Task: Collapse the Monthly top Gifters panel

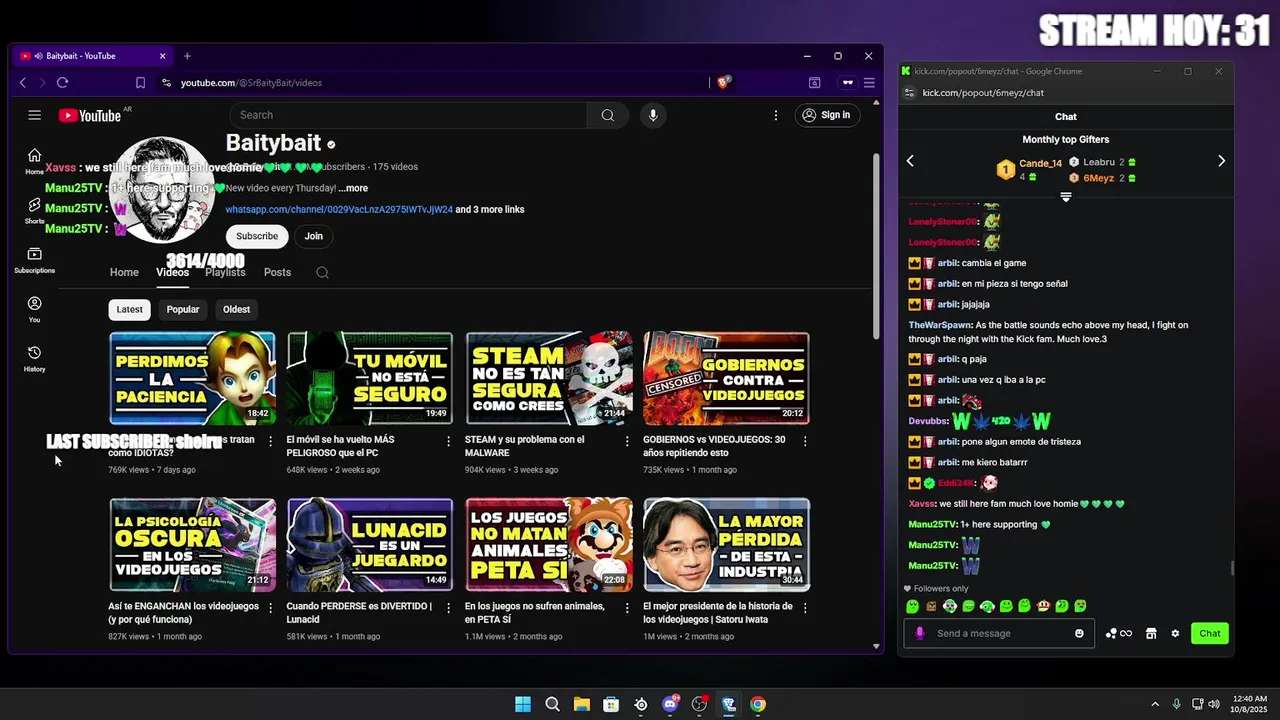Action: click(x=1065, y=197)
